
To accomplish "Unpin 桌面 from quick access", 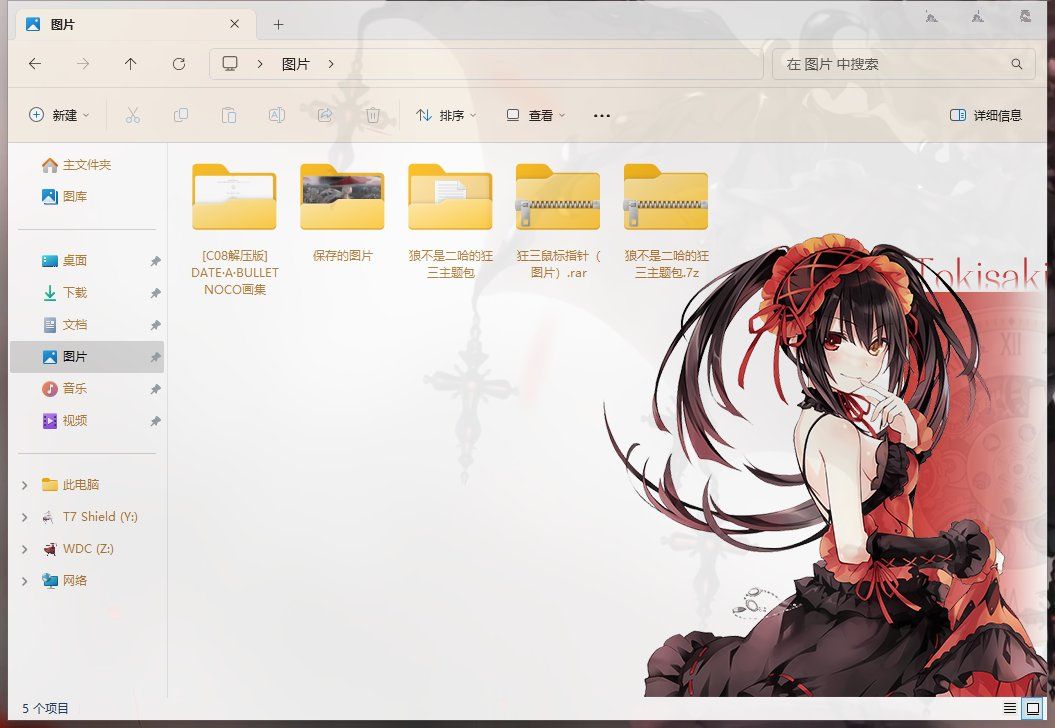I will (155, 261).
